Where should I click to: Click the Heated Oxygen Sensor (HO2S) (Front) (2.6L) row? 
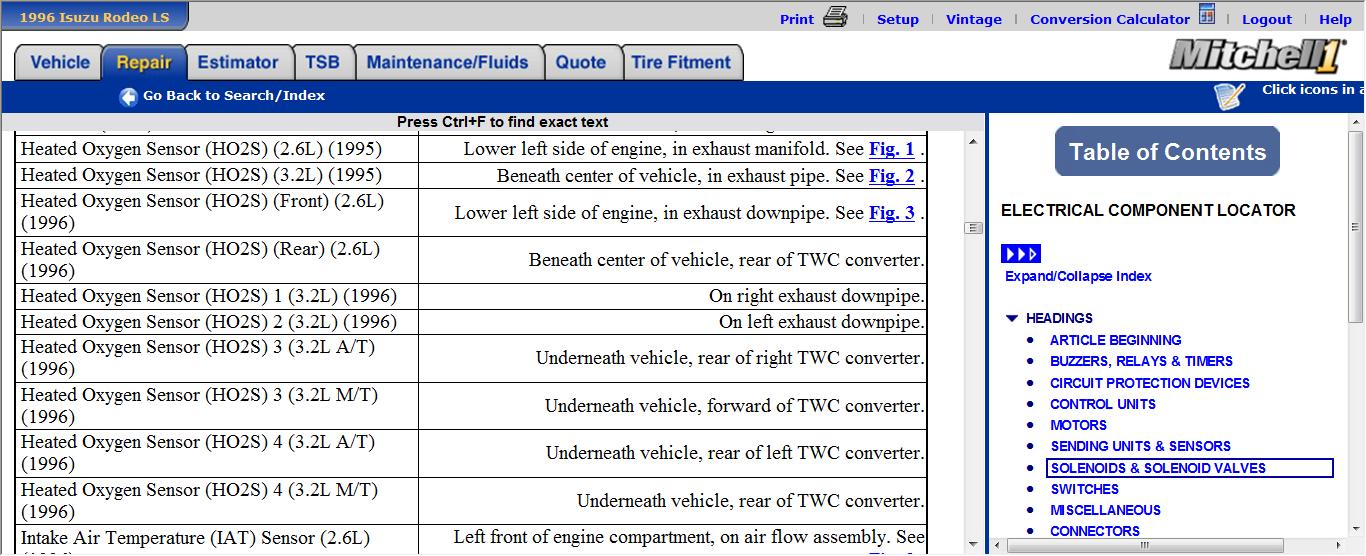pyautogui.click(x=471, y=213)
